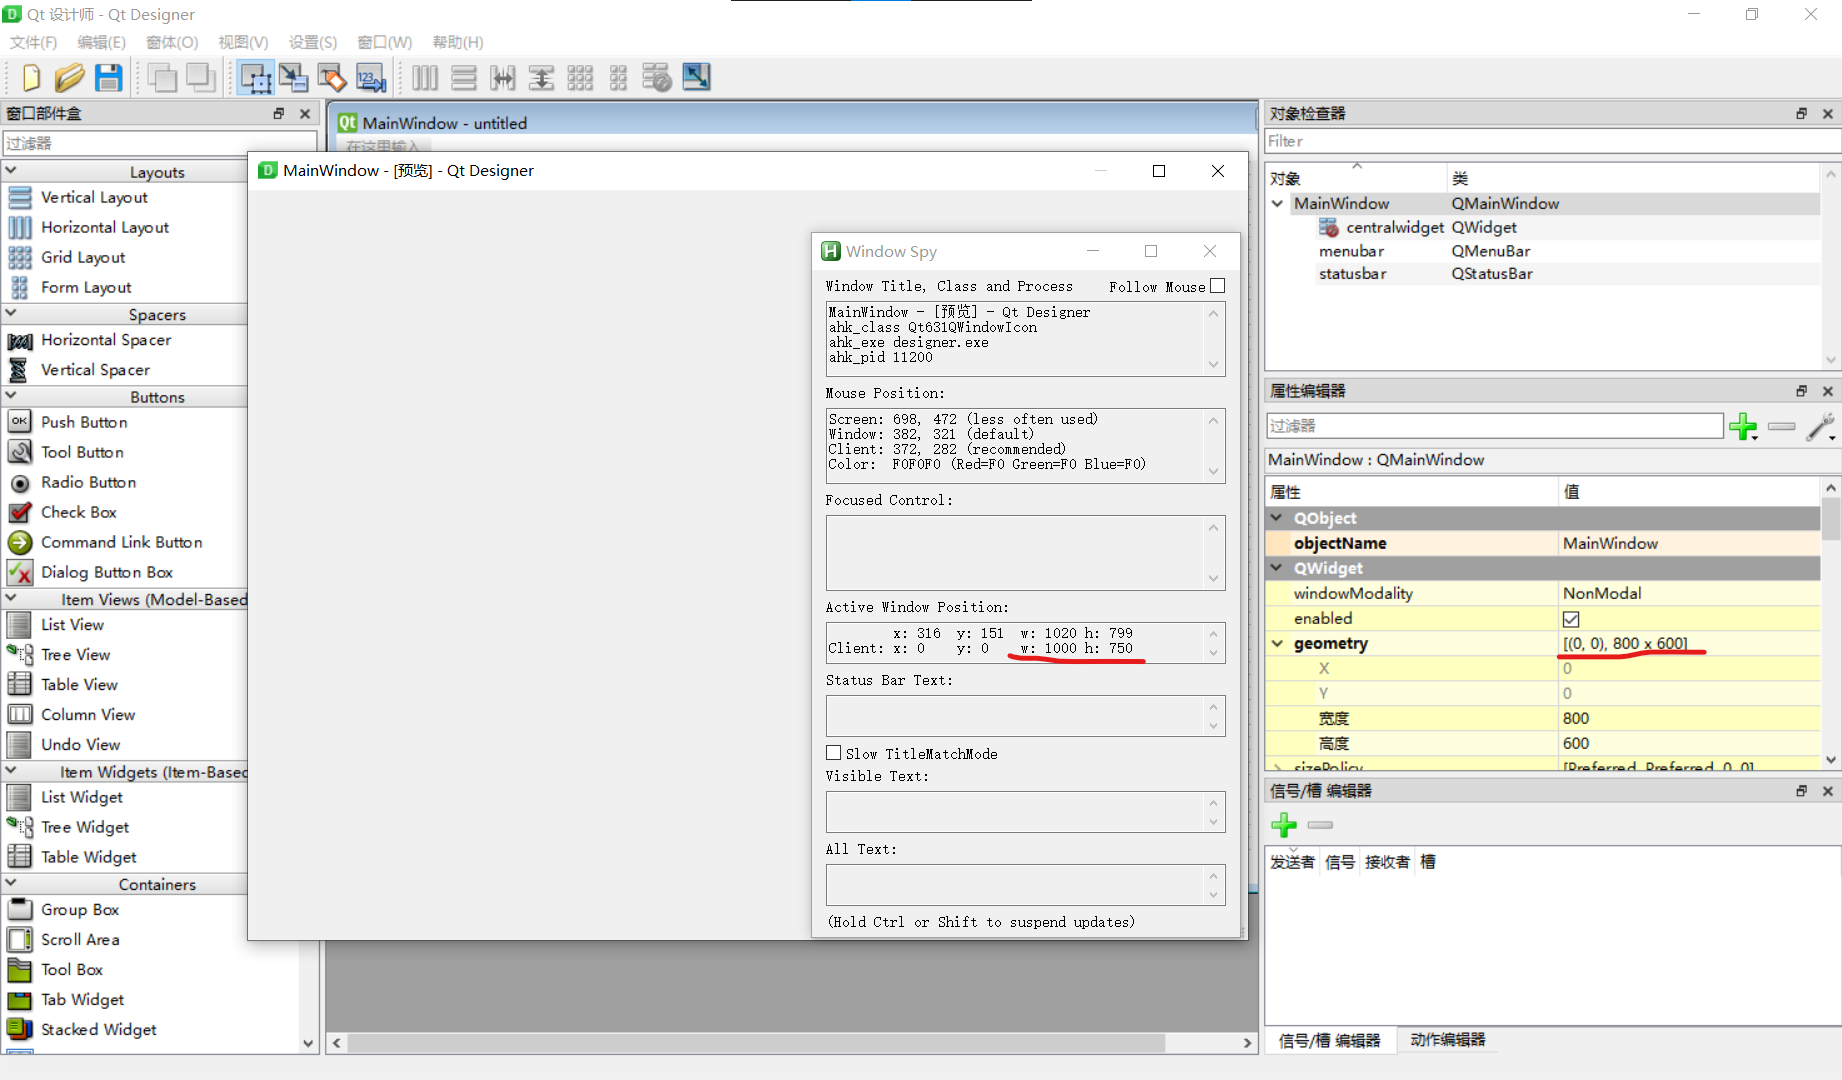Select menubar row in object inspector
Screen dimensions: 1842x1080
click(x=1542, y=251)
